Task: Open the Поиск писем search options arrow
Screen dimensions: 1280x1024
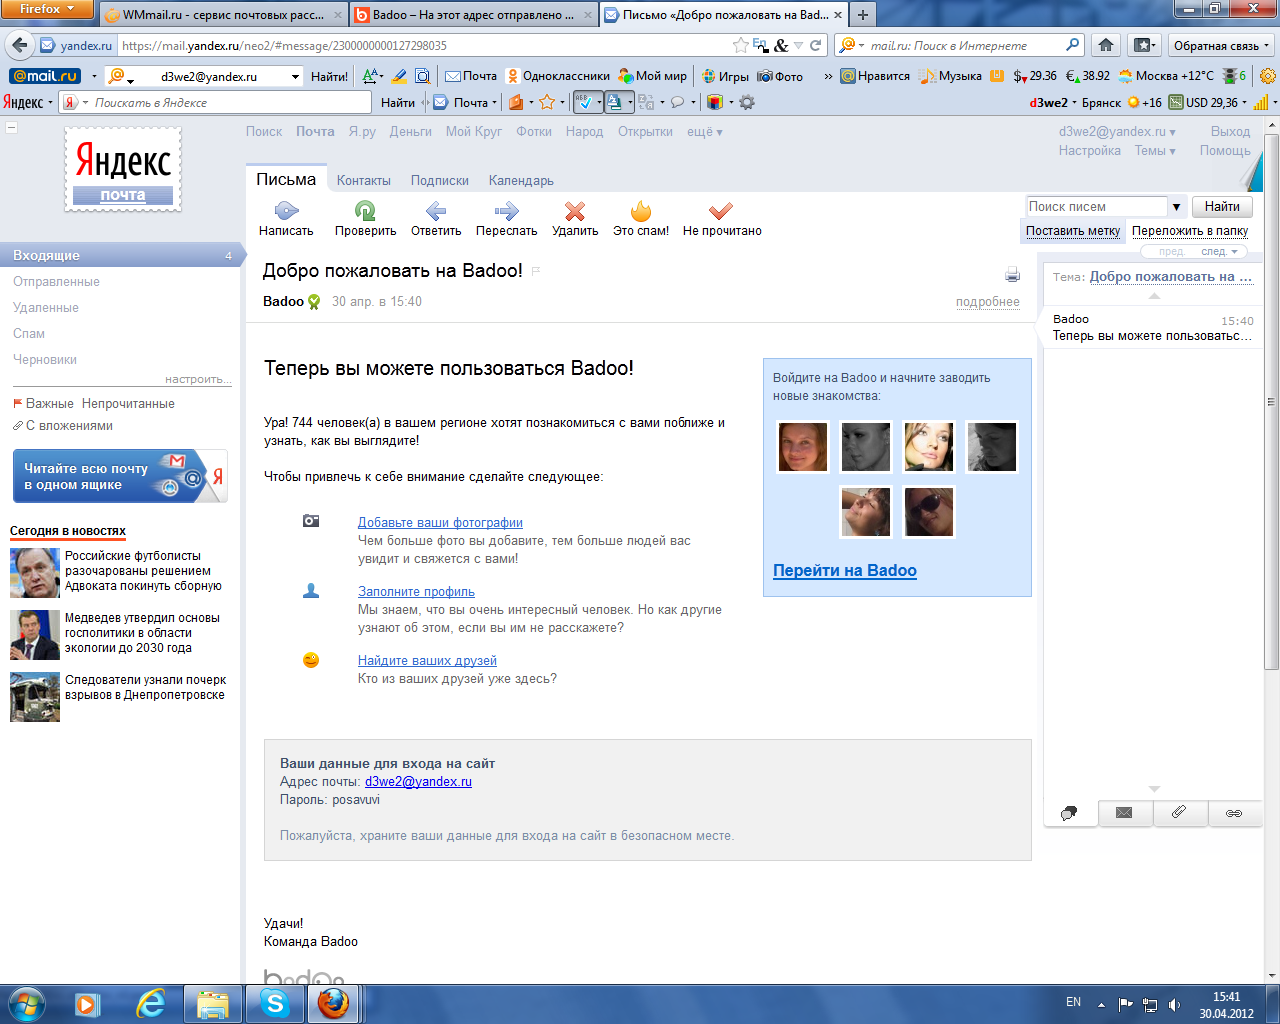Action: [x=1176, y=207]
